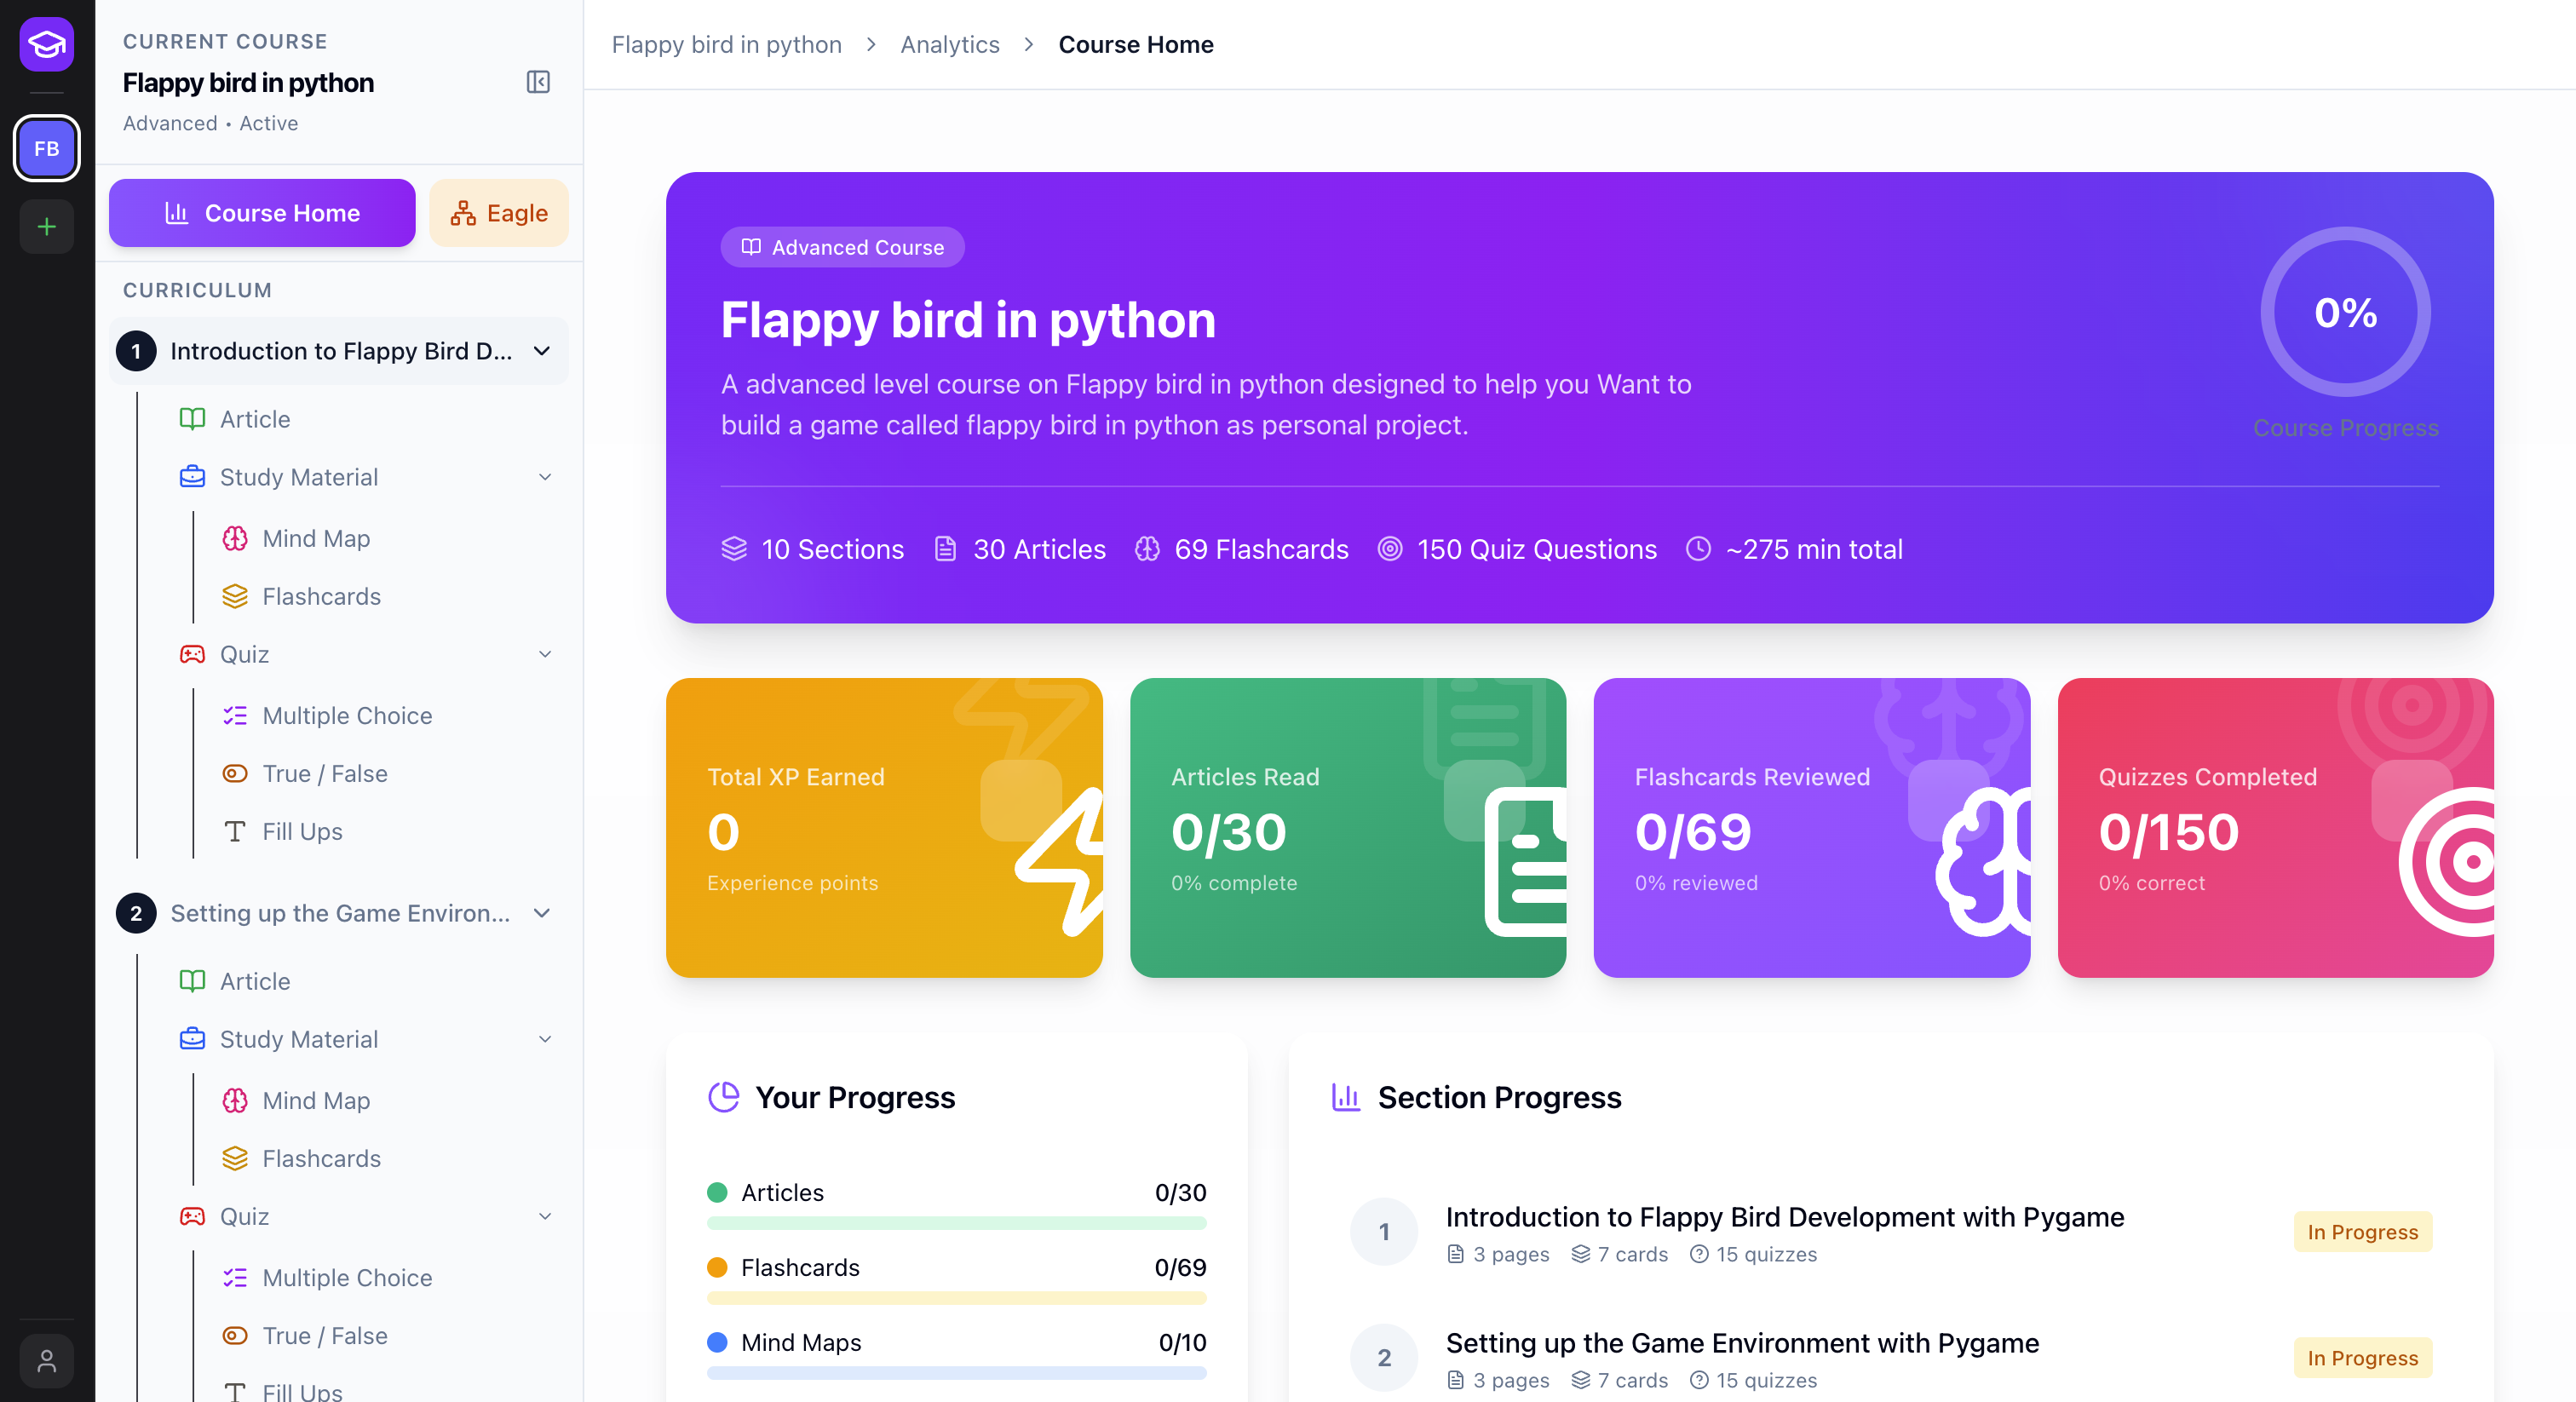
Task: Collapse the Introduction to Flappy Bird section
Action: point(542,351)
